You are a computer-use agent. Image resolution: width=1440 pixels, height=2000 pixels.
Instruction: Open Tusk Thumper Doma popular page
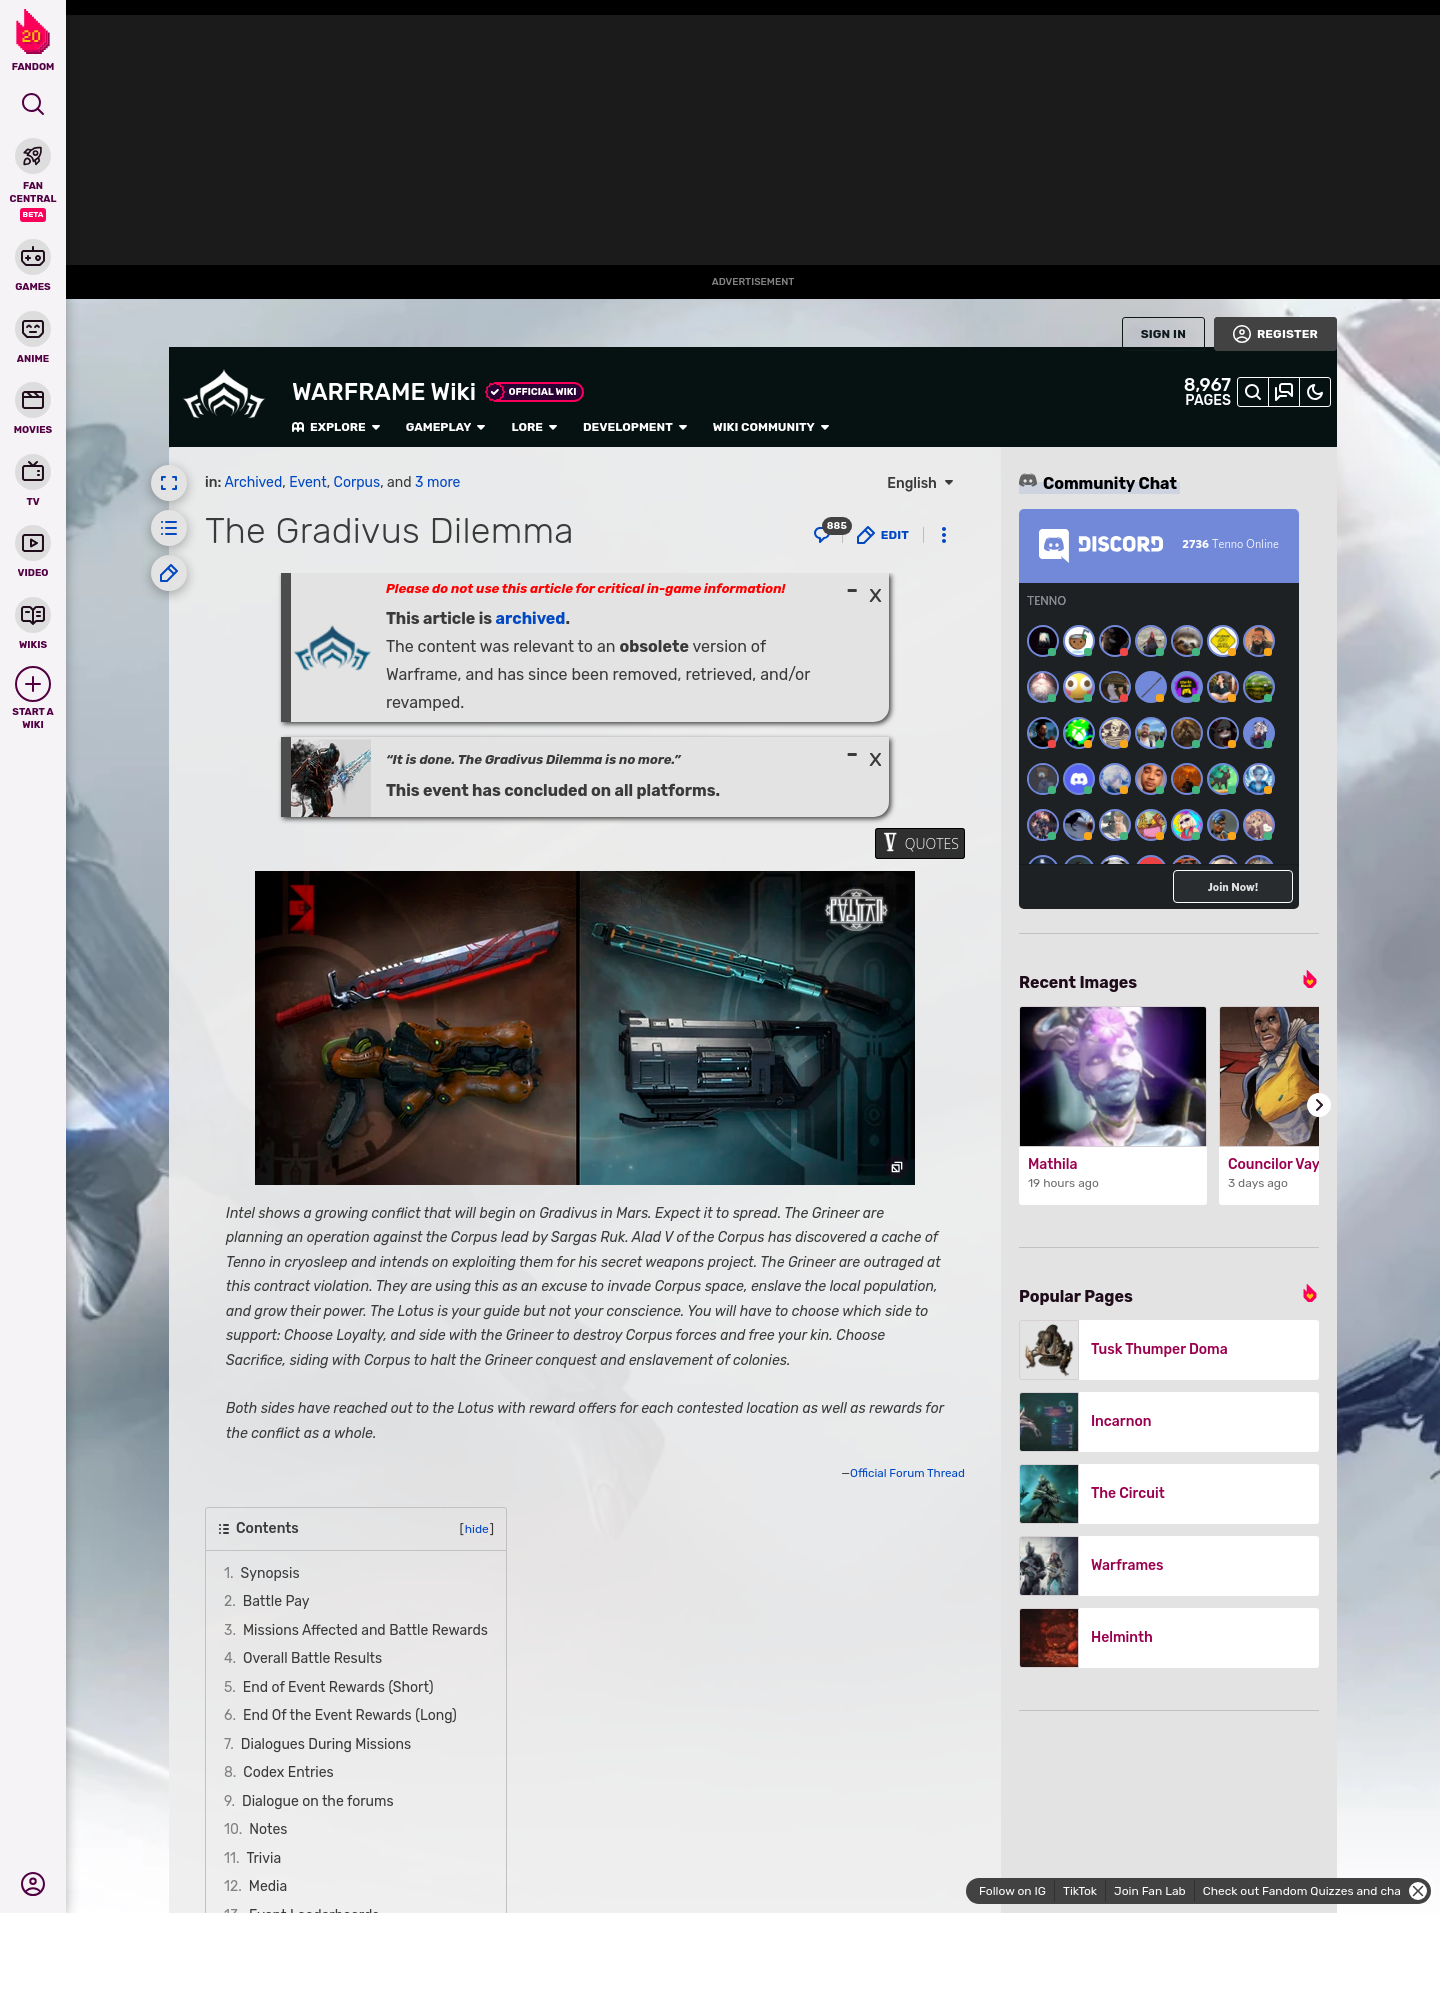[x=1169, y=1349]
